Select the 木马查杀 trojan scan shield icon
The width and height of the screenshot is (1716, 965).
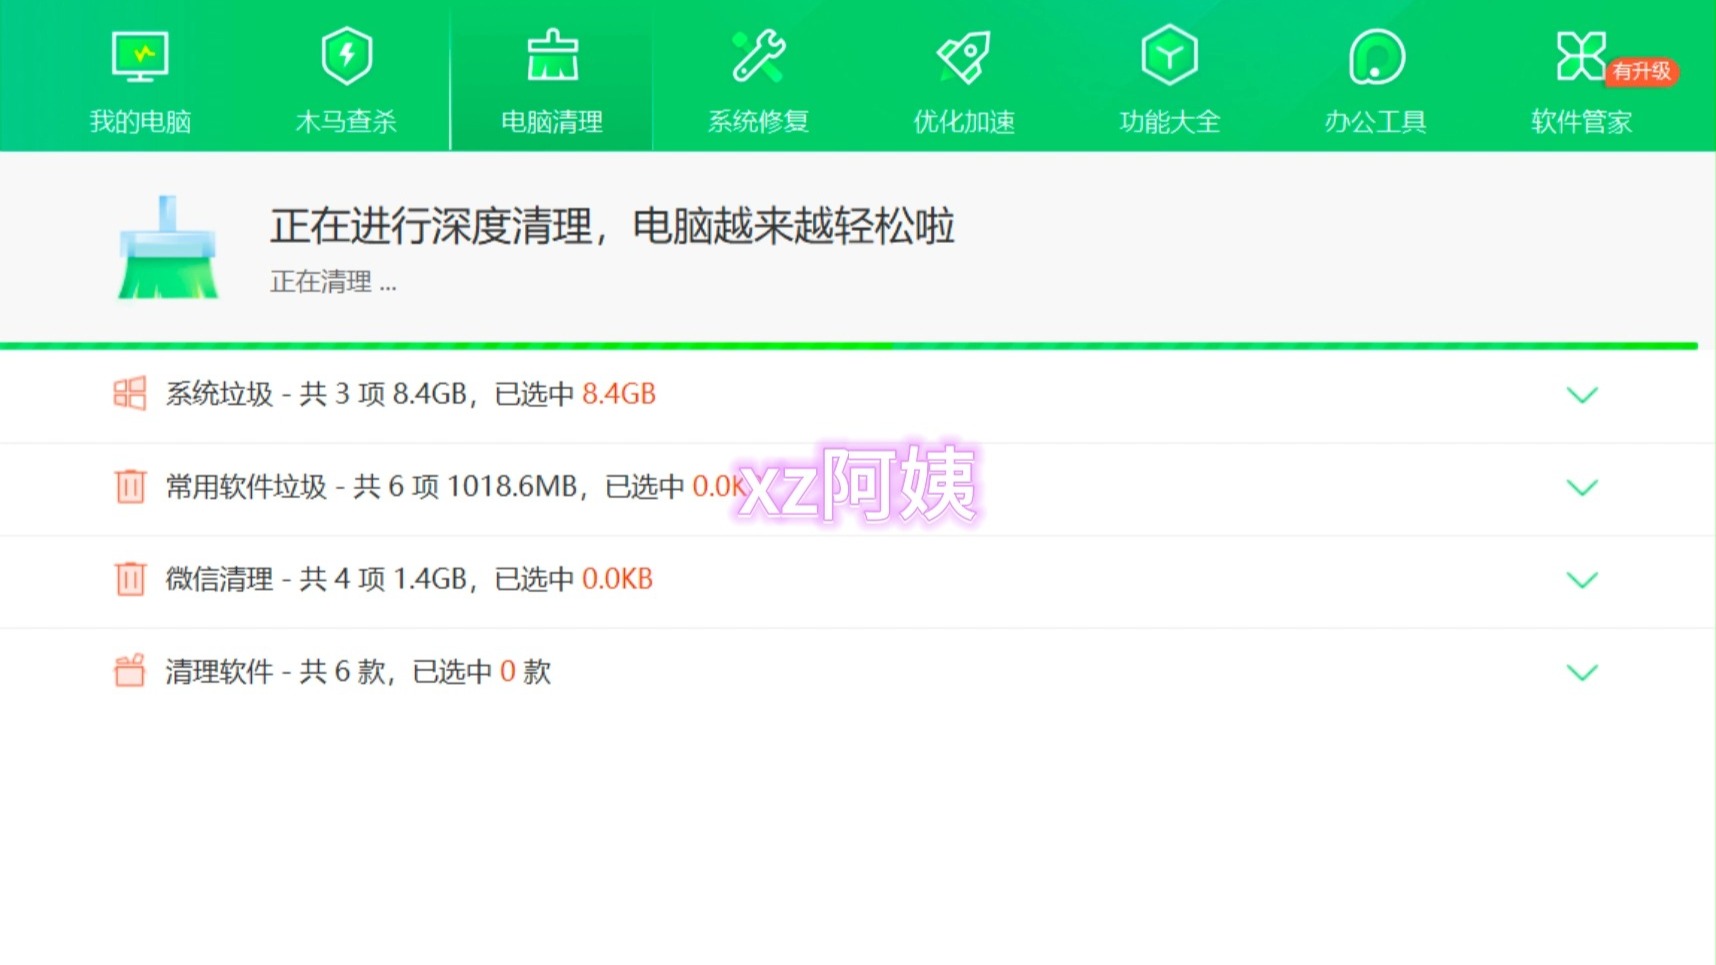pyautogui.click(x=345, y=57)
